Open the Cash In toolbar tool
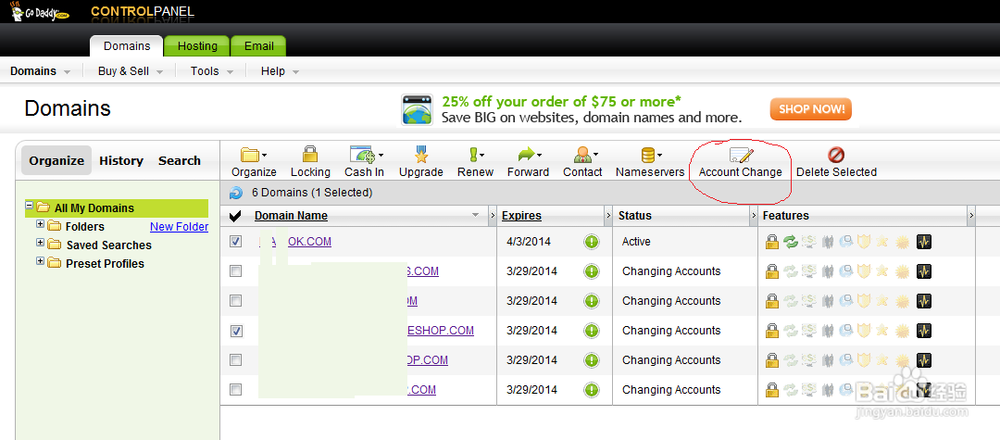Image resolution: width=1000 pixels, height=440 pixels. pyautogui.click(x=364, y=162)
